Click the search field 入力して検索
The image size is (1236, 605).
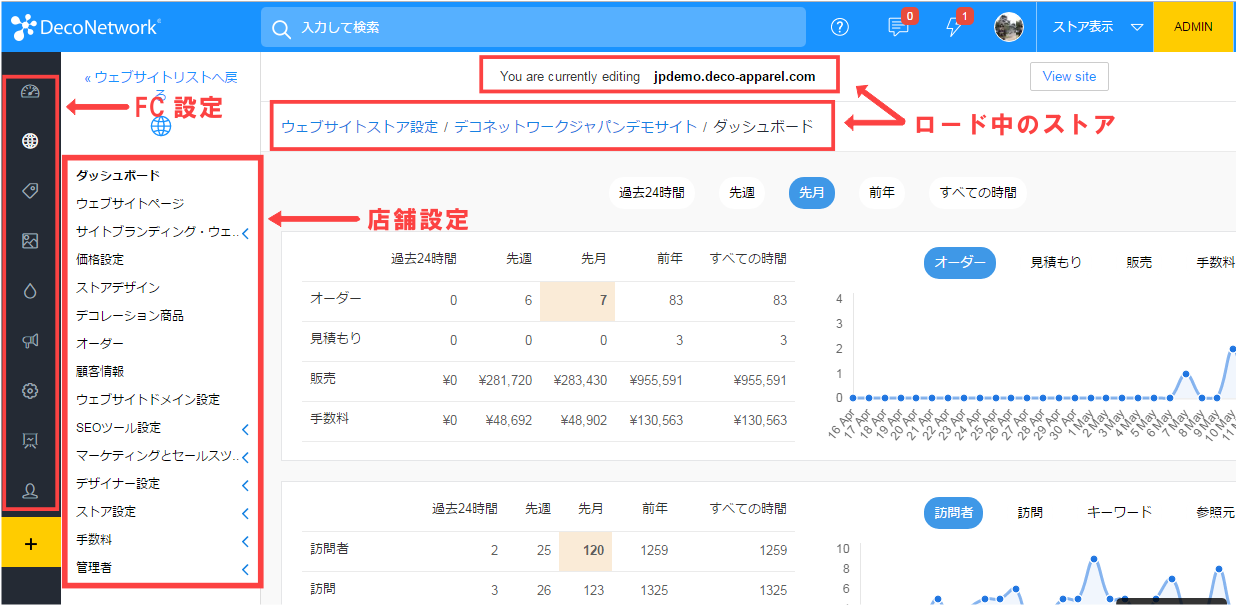click(533, 27)
